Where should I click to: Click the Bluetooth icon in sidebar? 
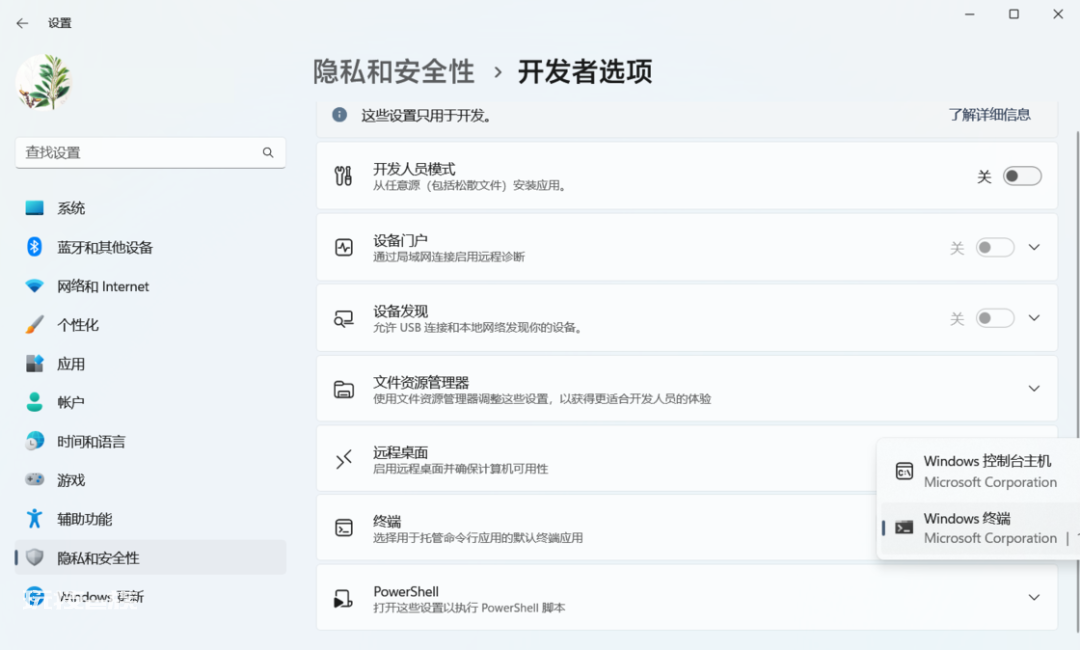pyautogui.click(x=34, y=247)
